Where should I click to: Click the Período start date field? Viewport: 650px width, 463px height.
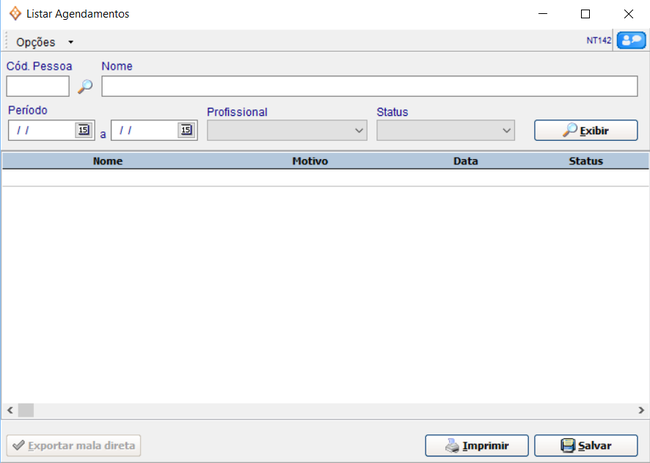[42, 130]
